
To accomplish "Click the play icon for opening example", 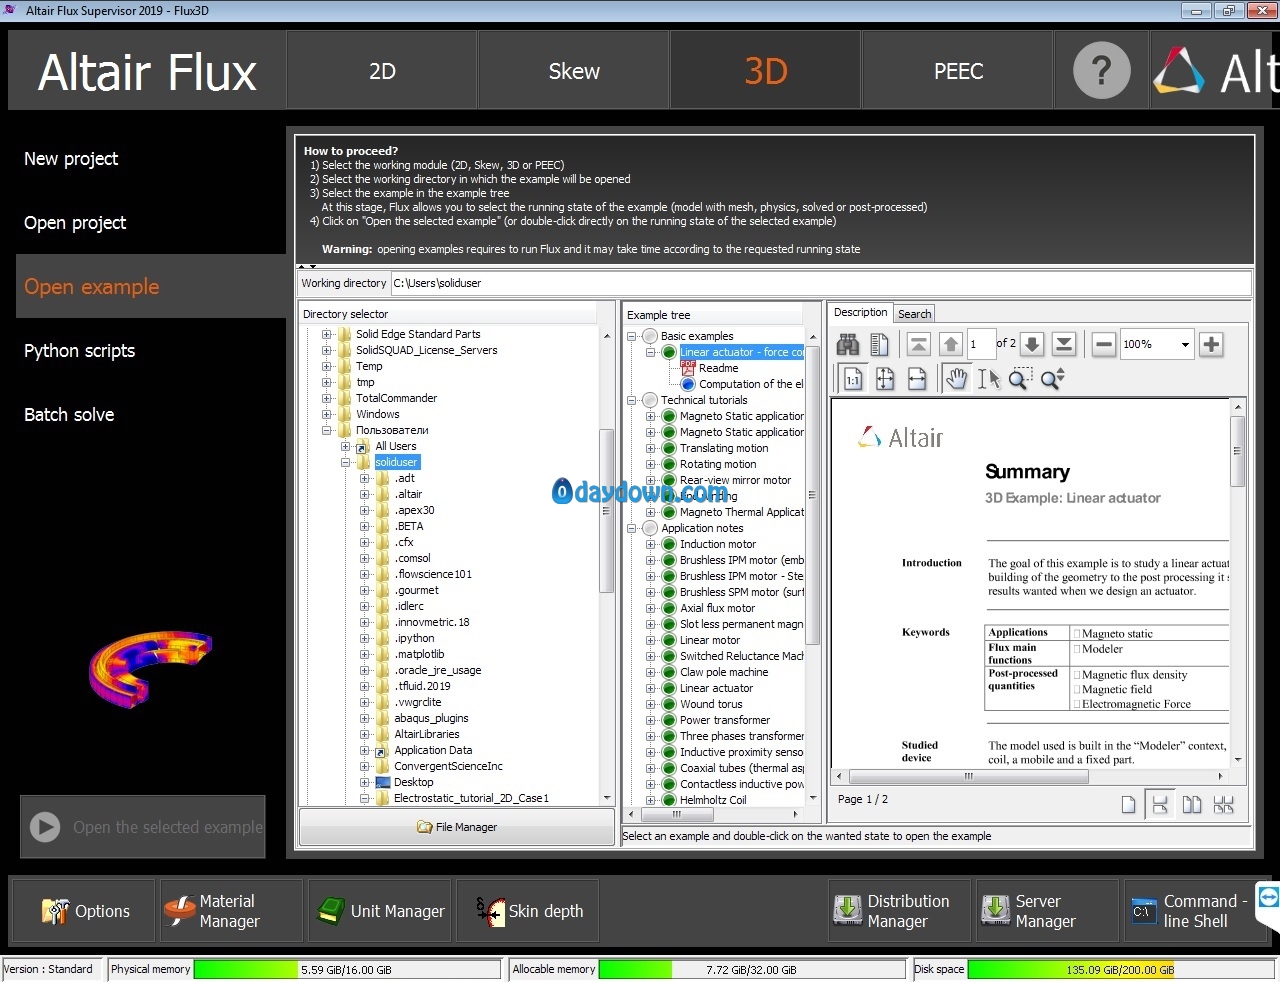I will click(x=45, y=827).
